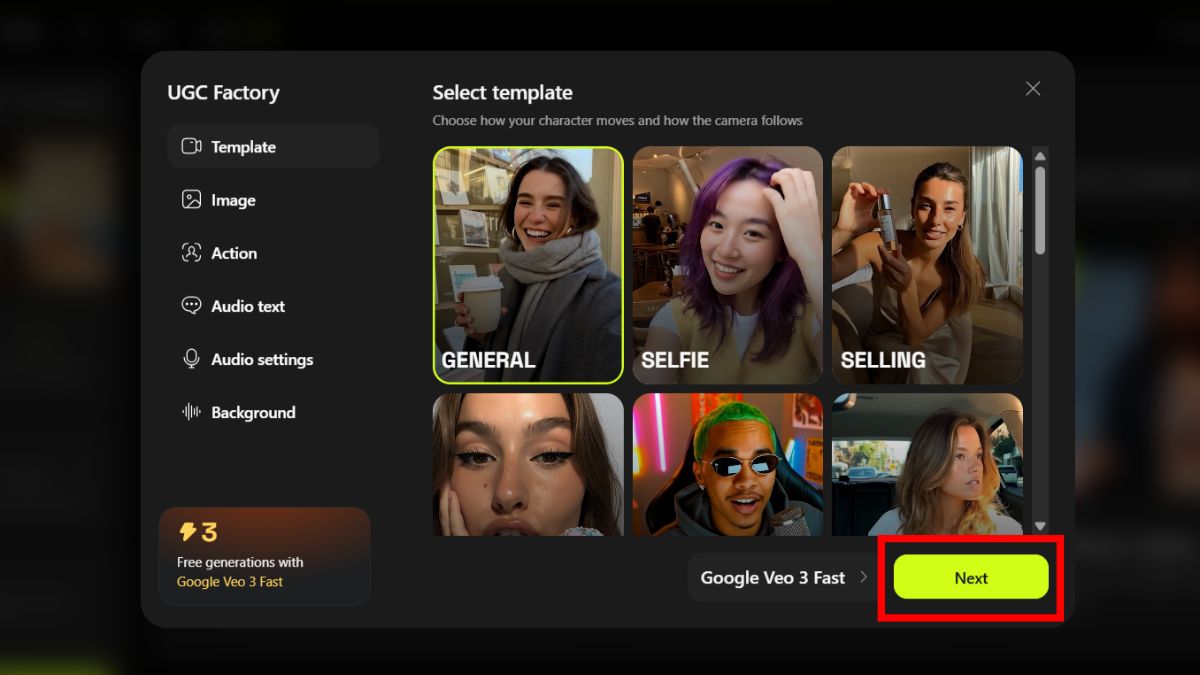Click the scrollbar up arrow
The width and height of the screenshot is (1200, 675).
coord(1040,156)
